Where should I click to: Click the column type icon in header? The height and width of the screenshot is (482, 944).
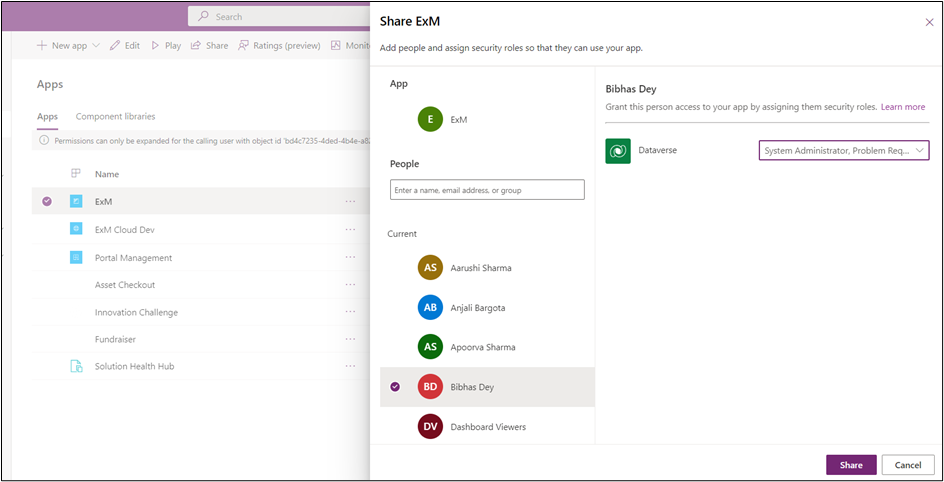click(76, 174)
